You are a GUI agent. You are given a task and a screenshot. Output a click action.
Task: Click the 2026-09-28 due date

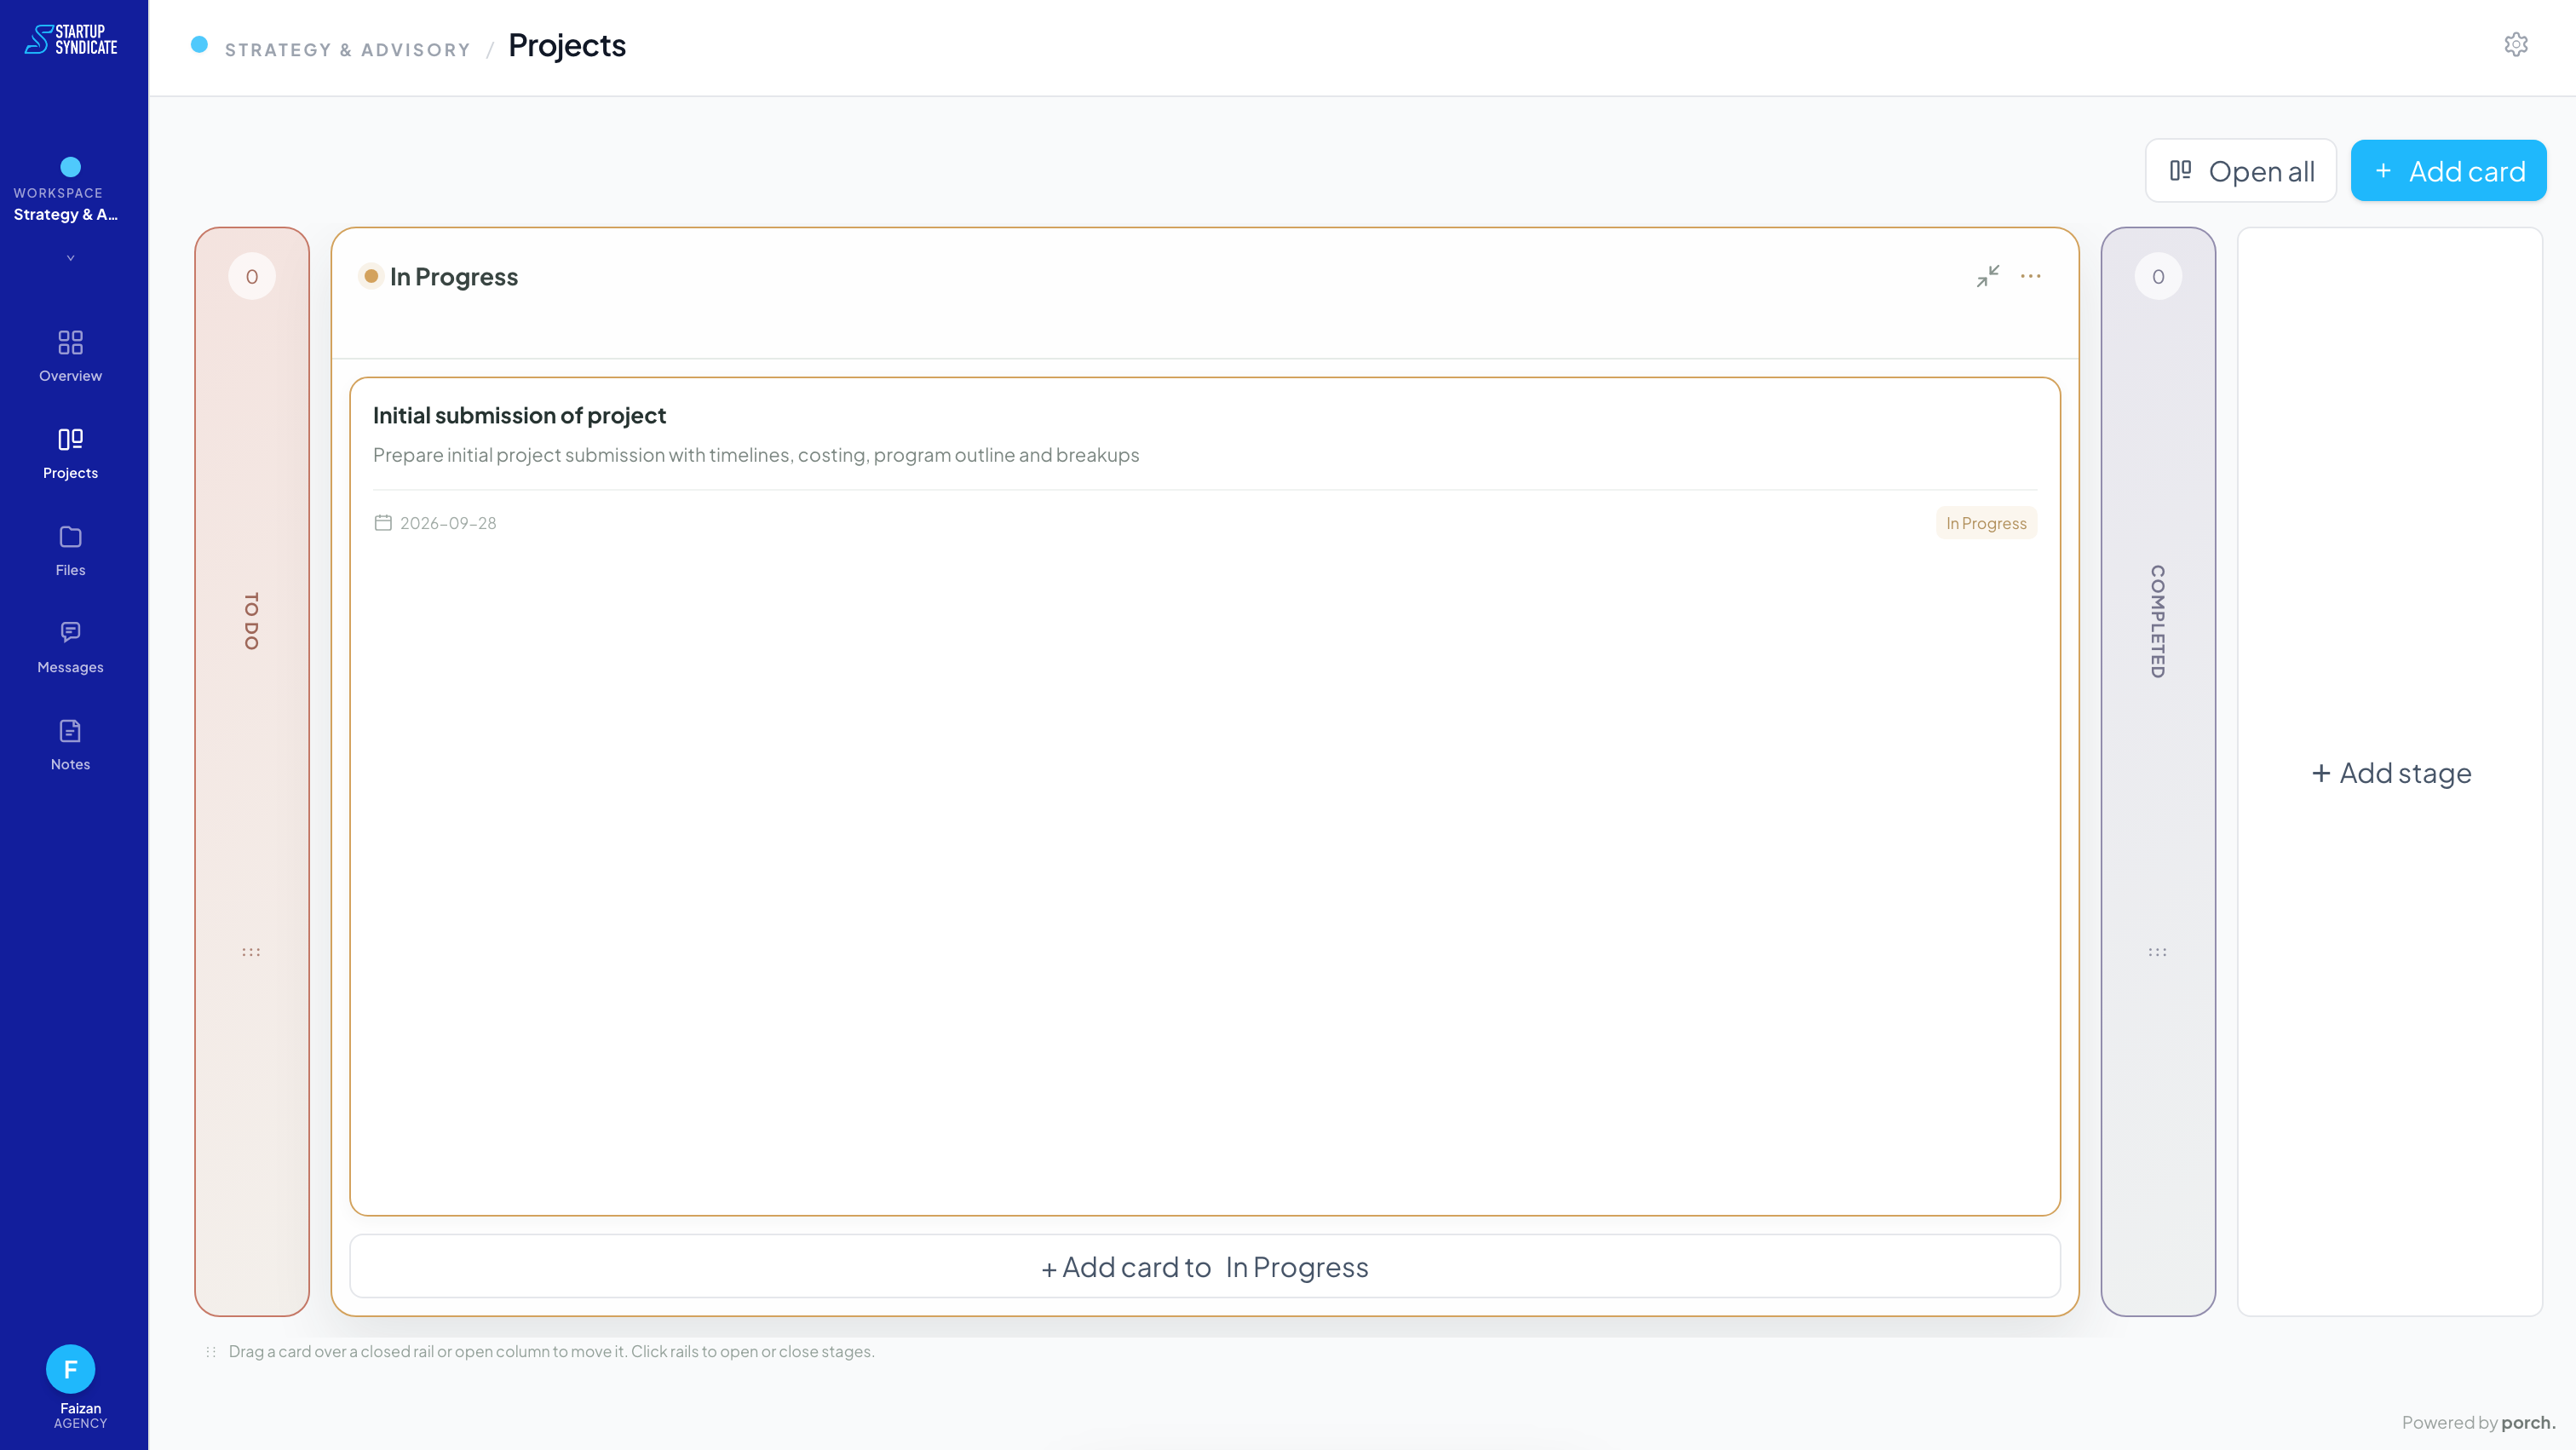[448, 523]
